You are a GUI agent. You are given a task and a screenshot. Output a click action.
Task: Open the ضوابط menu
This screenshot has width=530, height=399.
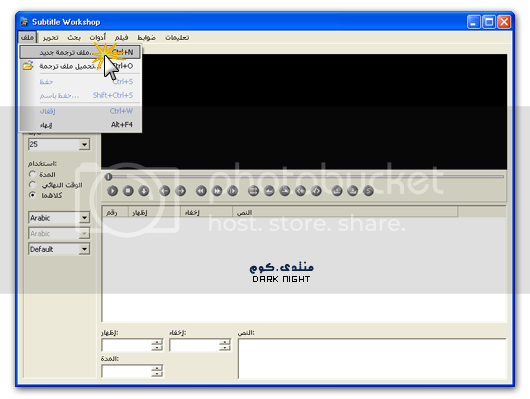[x=146, y=38]
